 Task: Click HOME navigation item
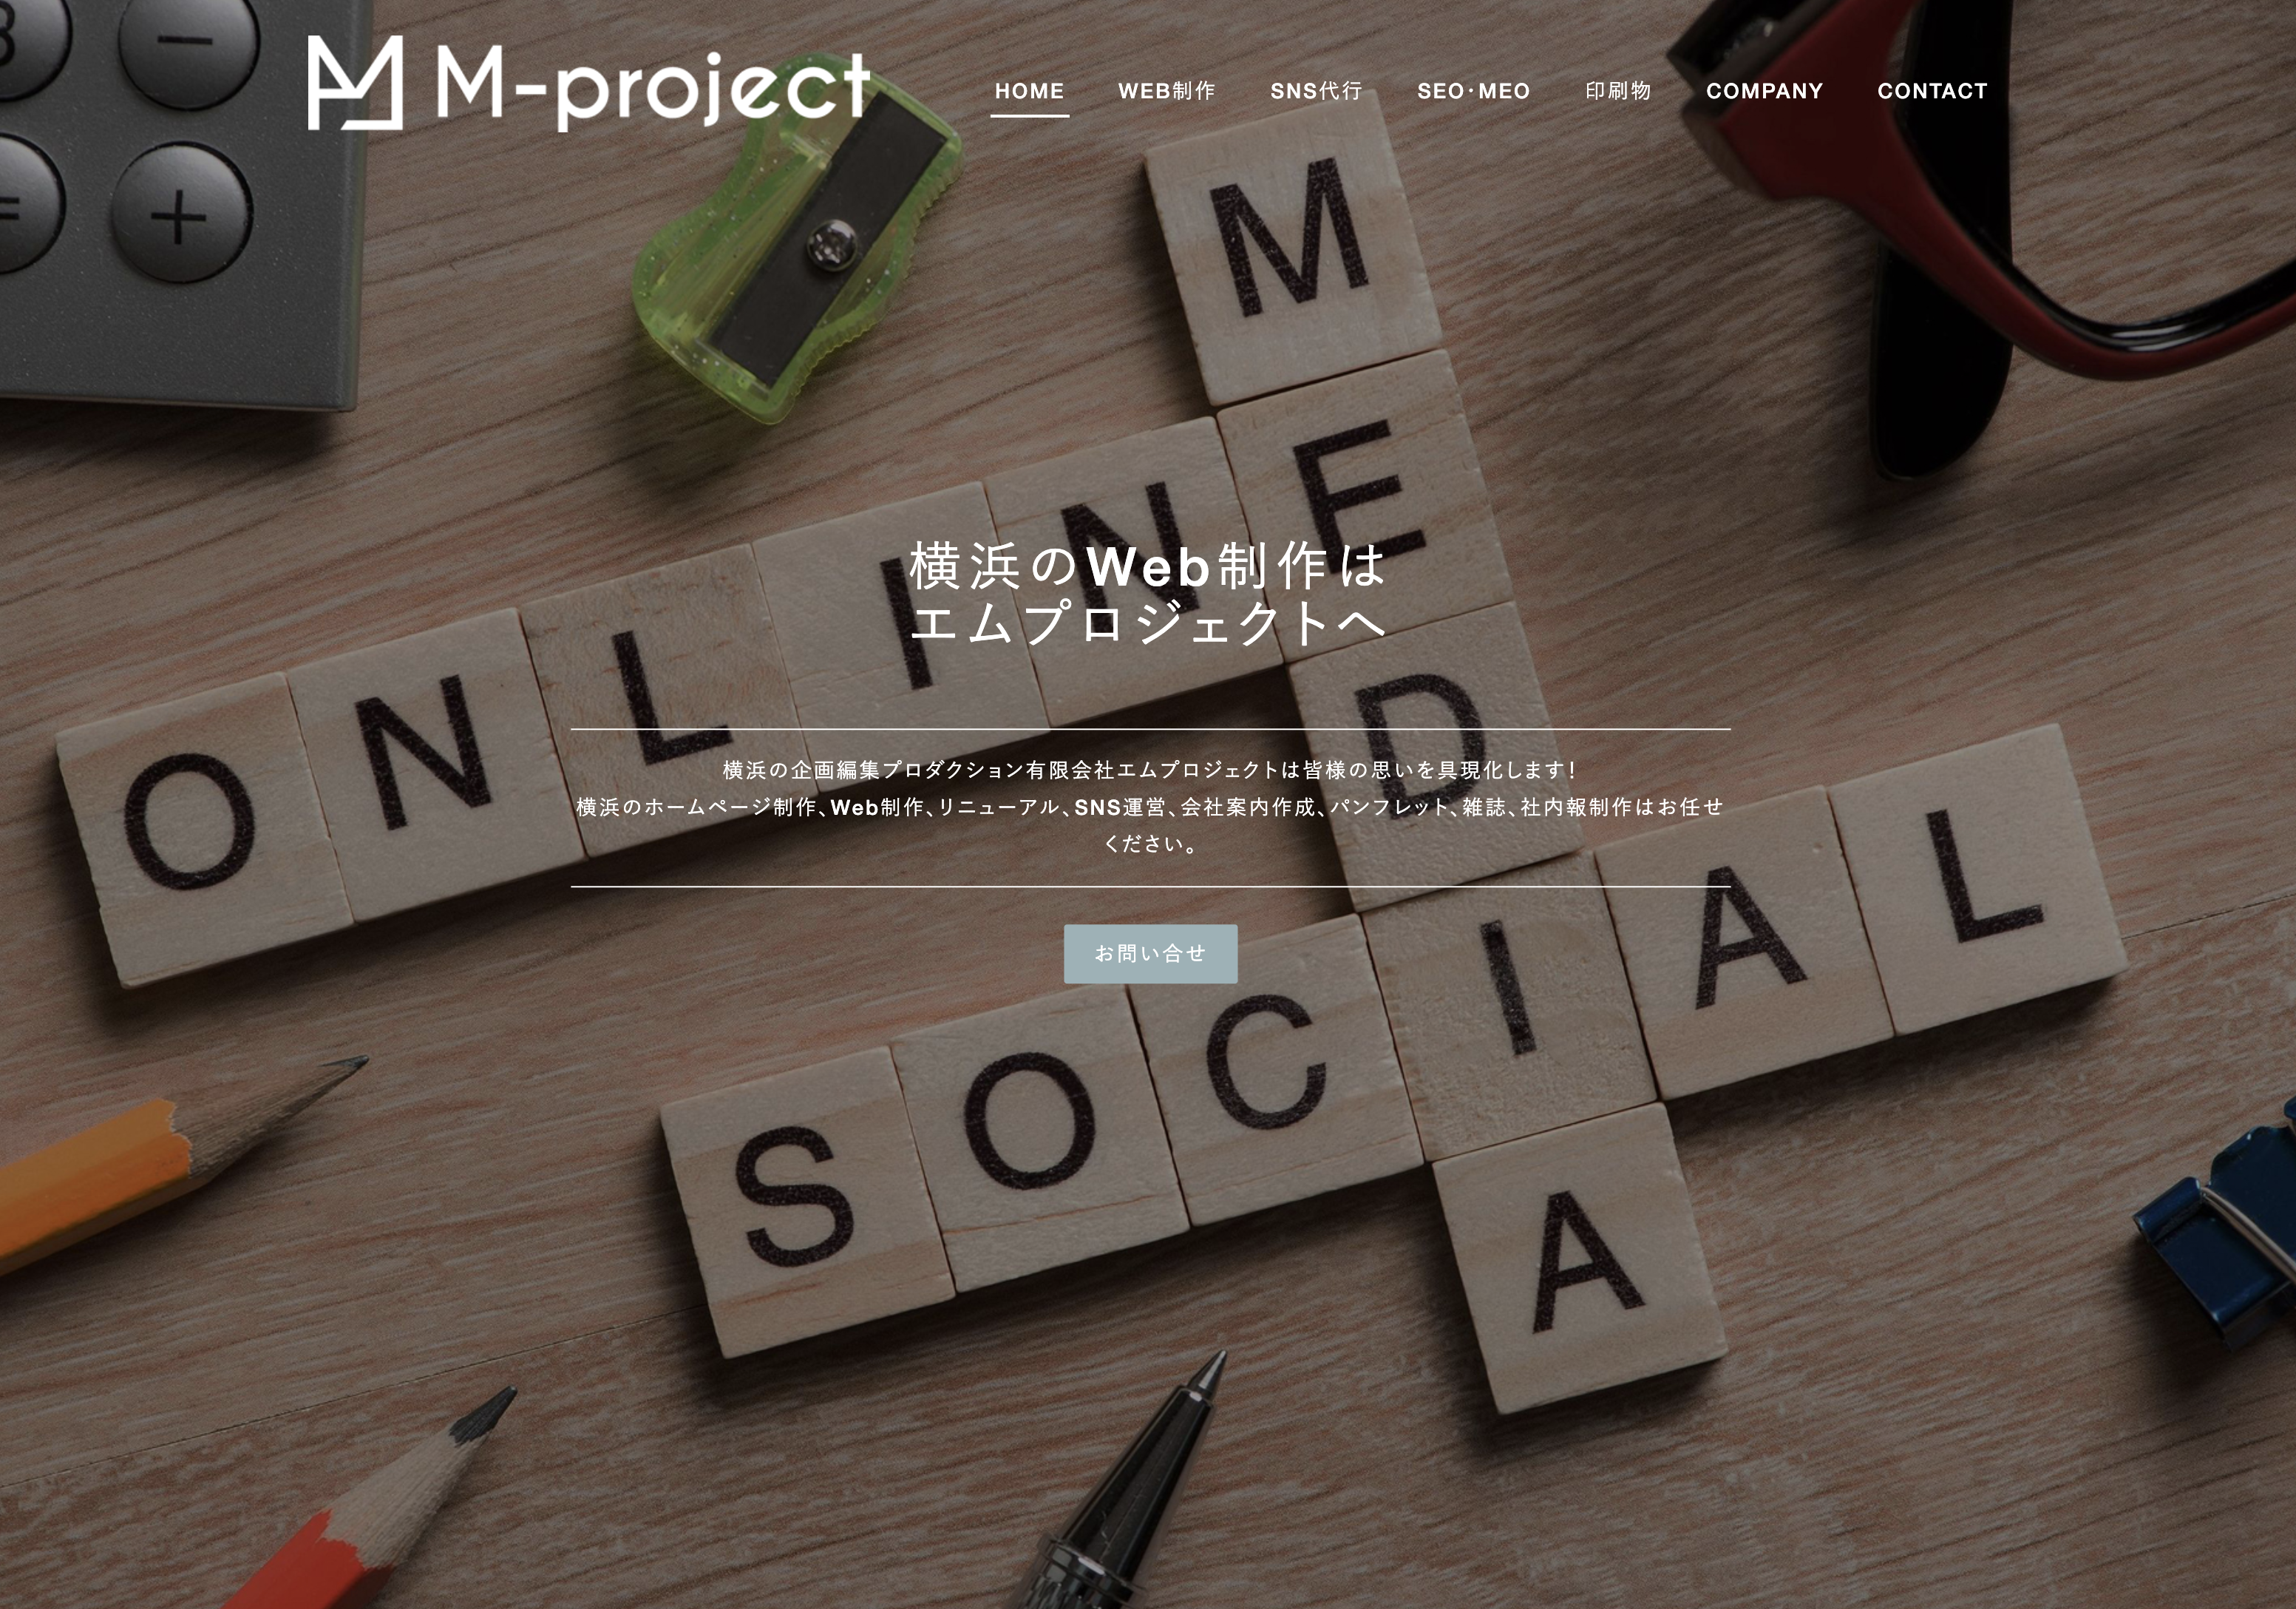pos(1030,91)
